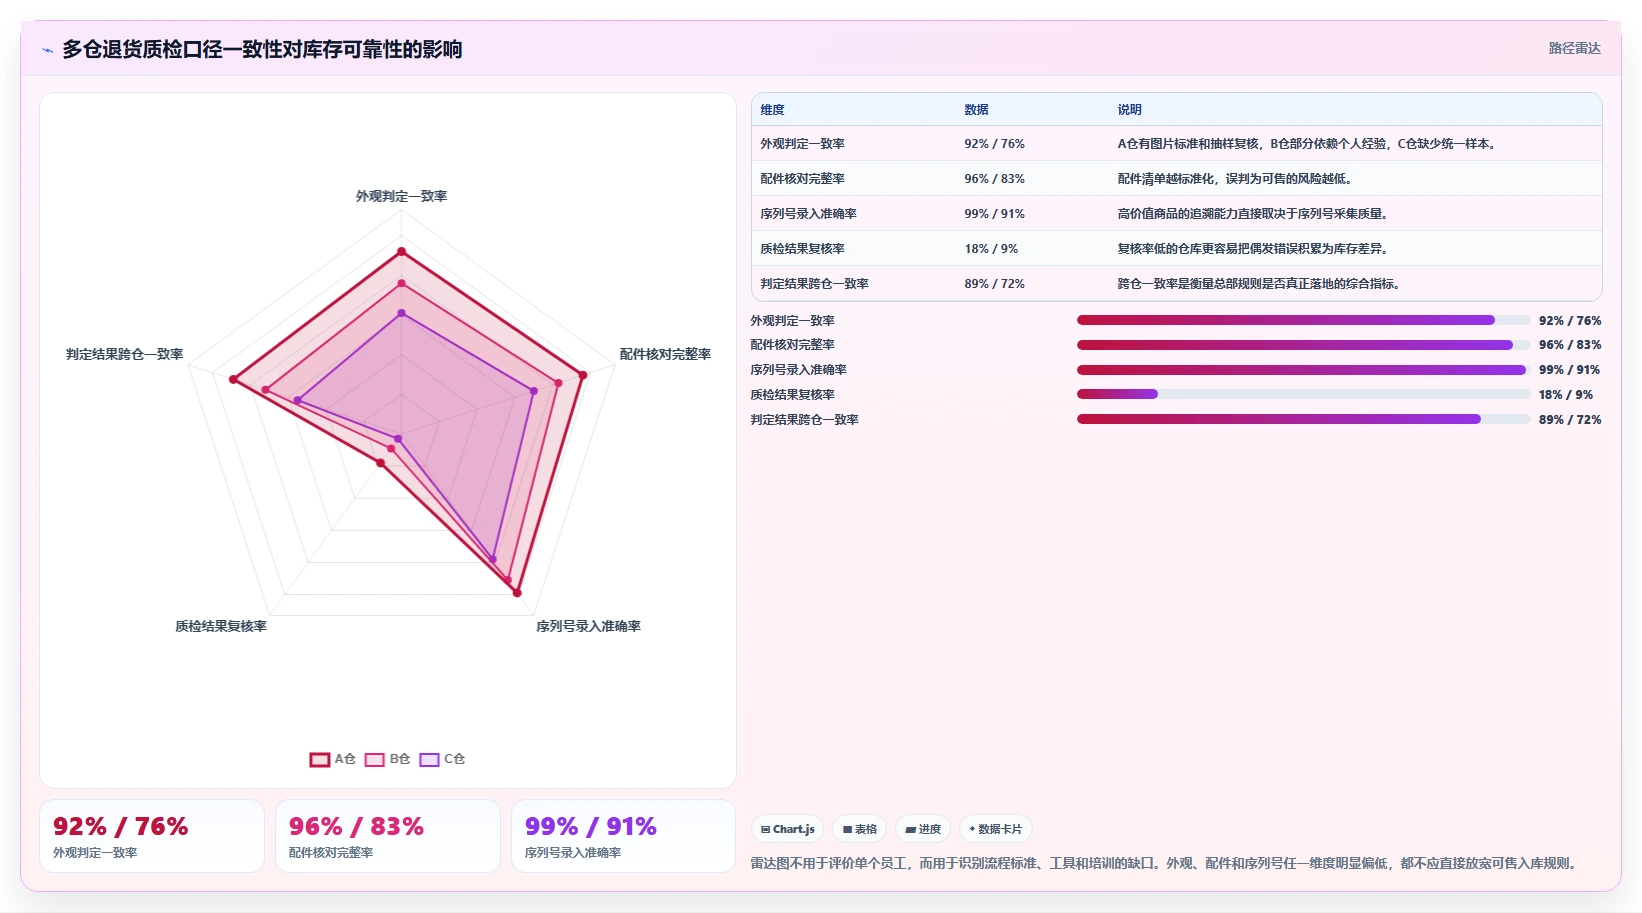Click the title icon beside 多仓退货质检口径一致性

tap(47, 50)
